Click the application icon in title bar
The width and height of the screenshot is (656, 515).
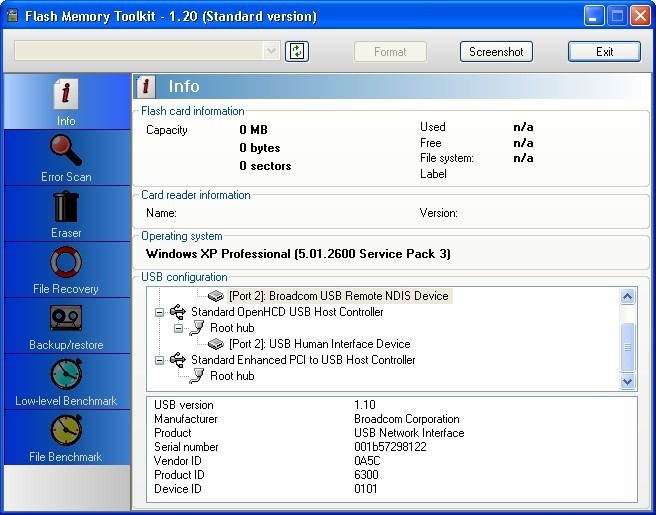(x=13, y=16)
